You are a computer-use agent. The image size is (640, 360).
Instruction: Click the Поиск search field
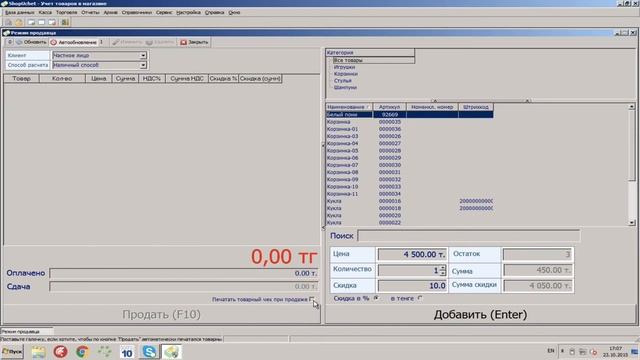(469, 236)
